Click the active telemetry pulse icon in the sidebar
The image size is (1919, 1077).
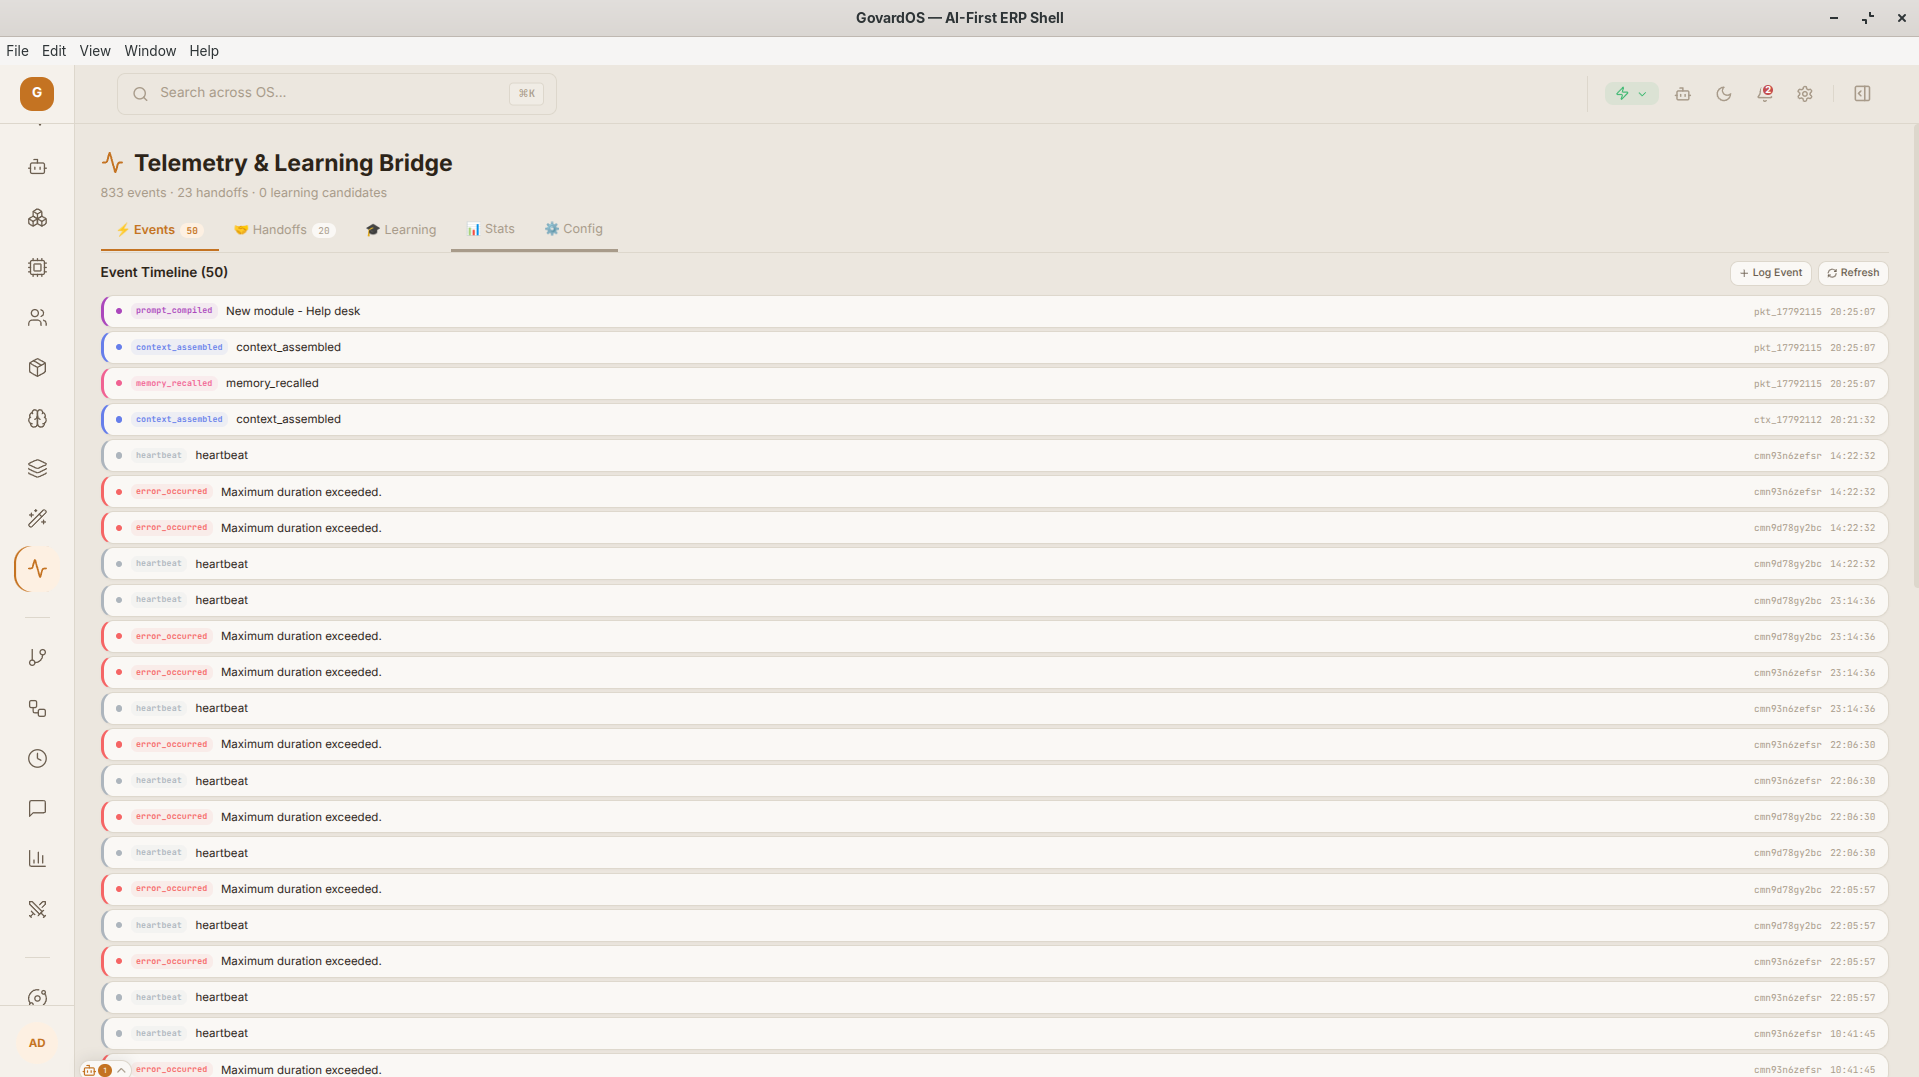(x=37, y=569)
